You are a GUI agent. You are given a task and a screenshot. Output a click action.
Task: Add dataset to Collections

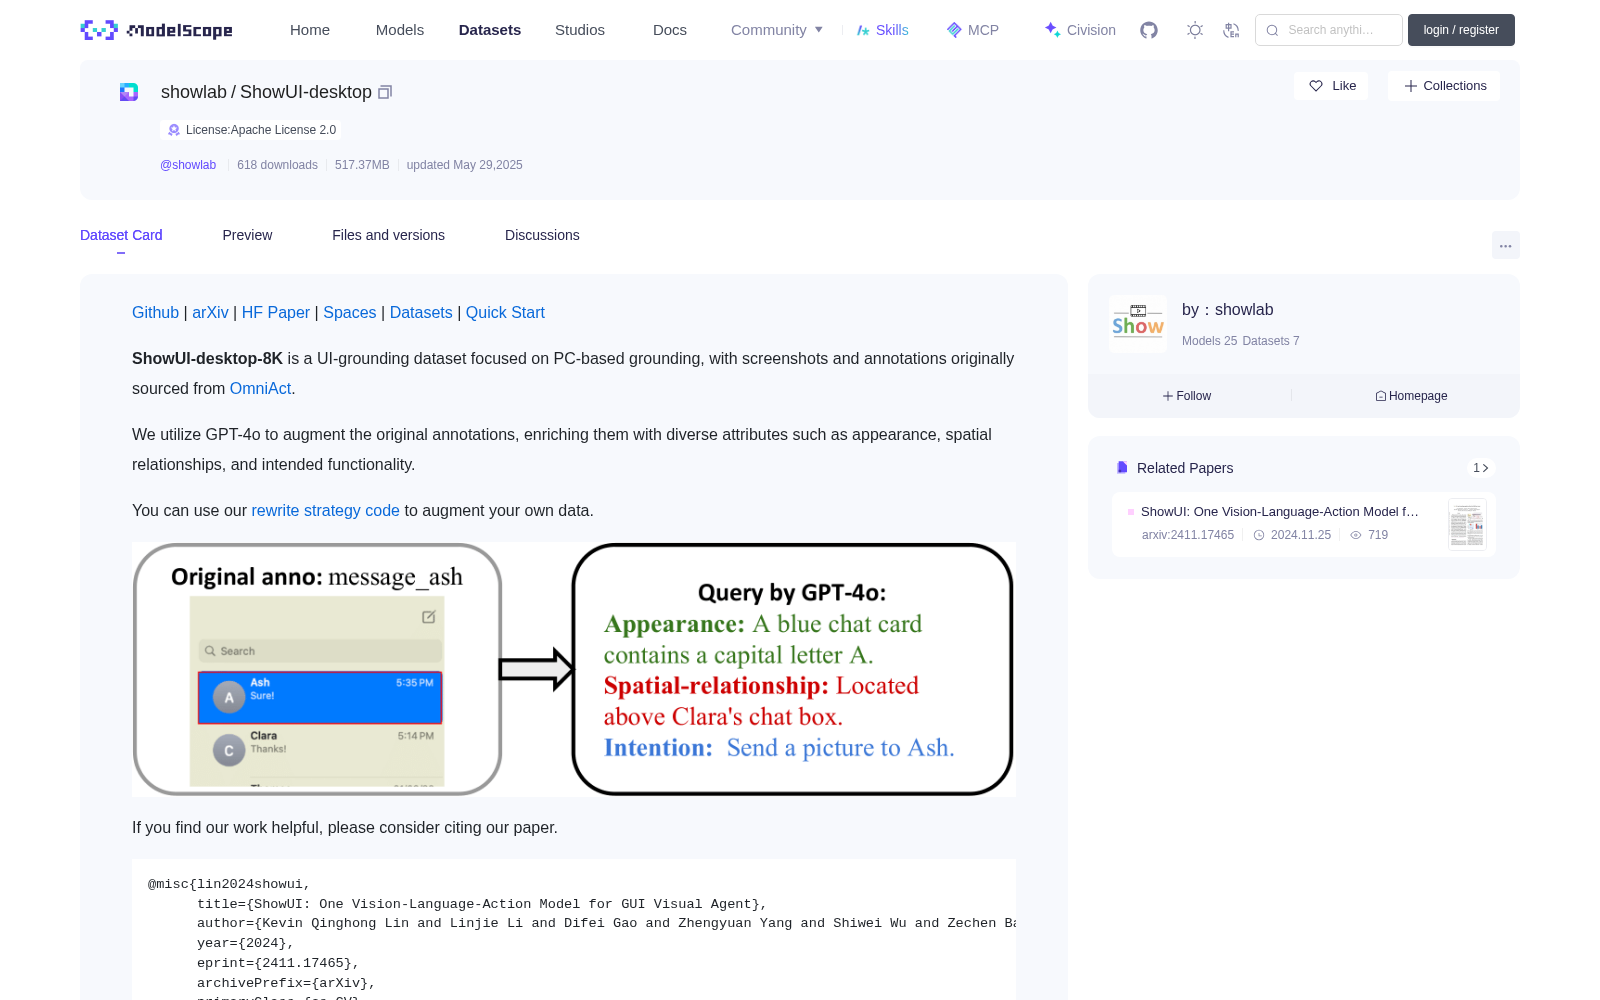(x=1444, y=86)
